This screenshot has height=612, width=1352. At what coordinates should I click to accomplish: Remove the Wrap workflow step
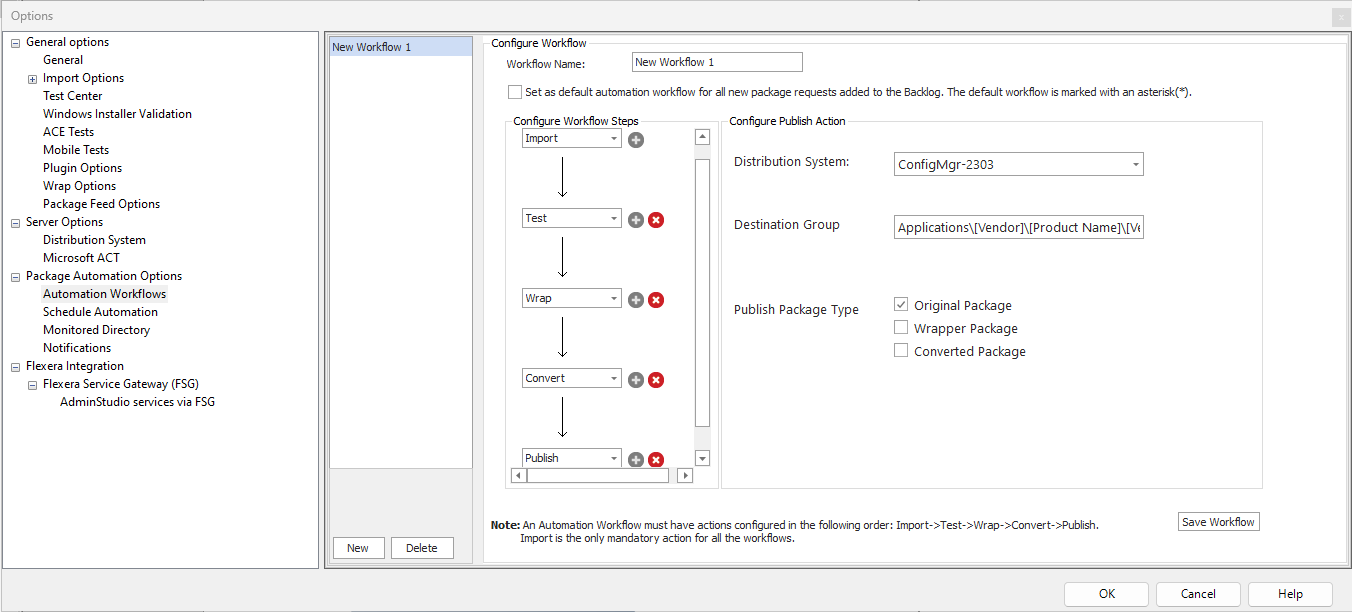(656, 300)
